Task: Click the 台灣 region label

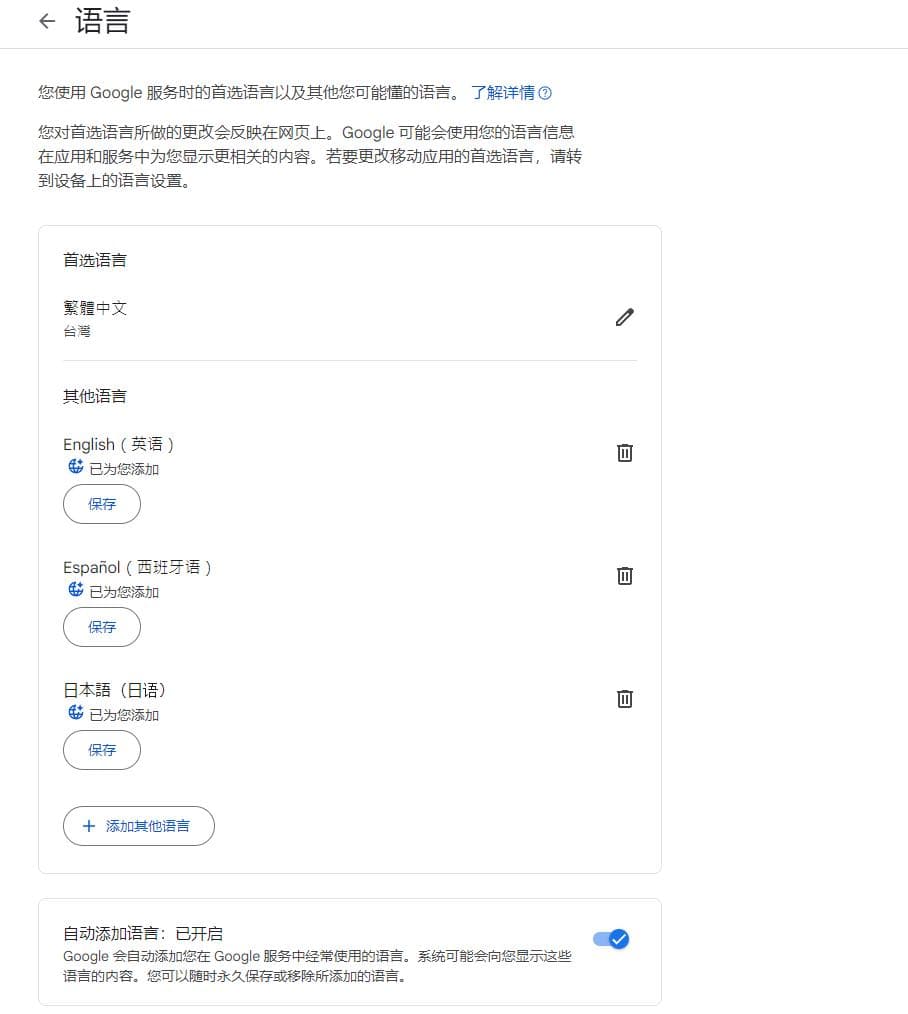Action: coord(77,332)
